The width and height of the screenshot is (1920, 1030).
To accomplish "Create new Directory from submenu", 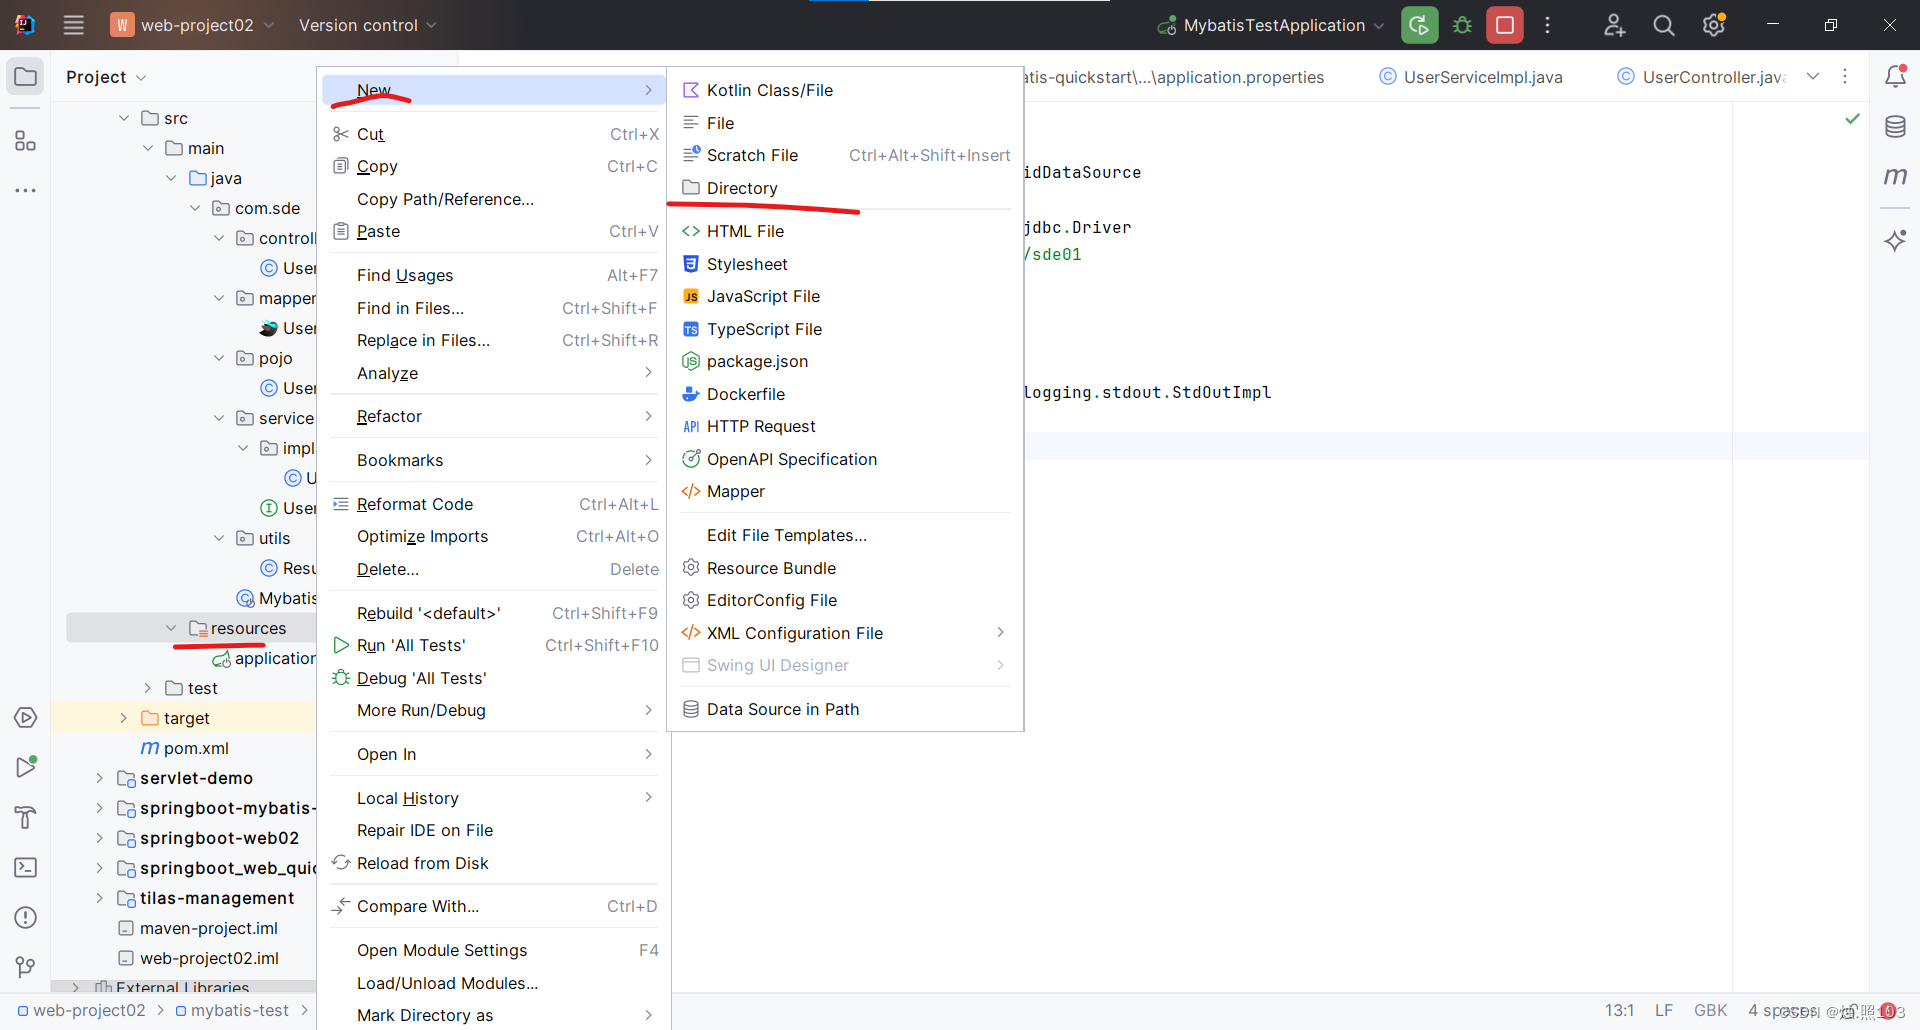I will (x=845, y=188).
